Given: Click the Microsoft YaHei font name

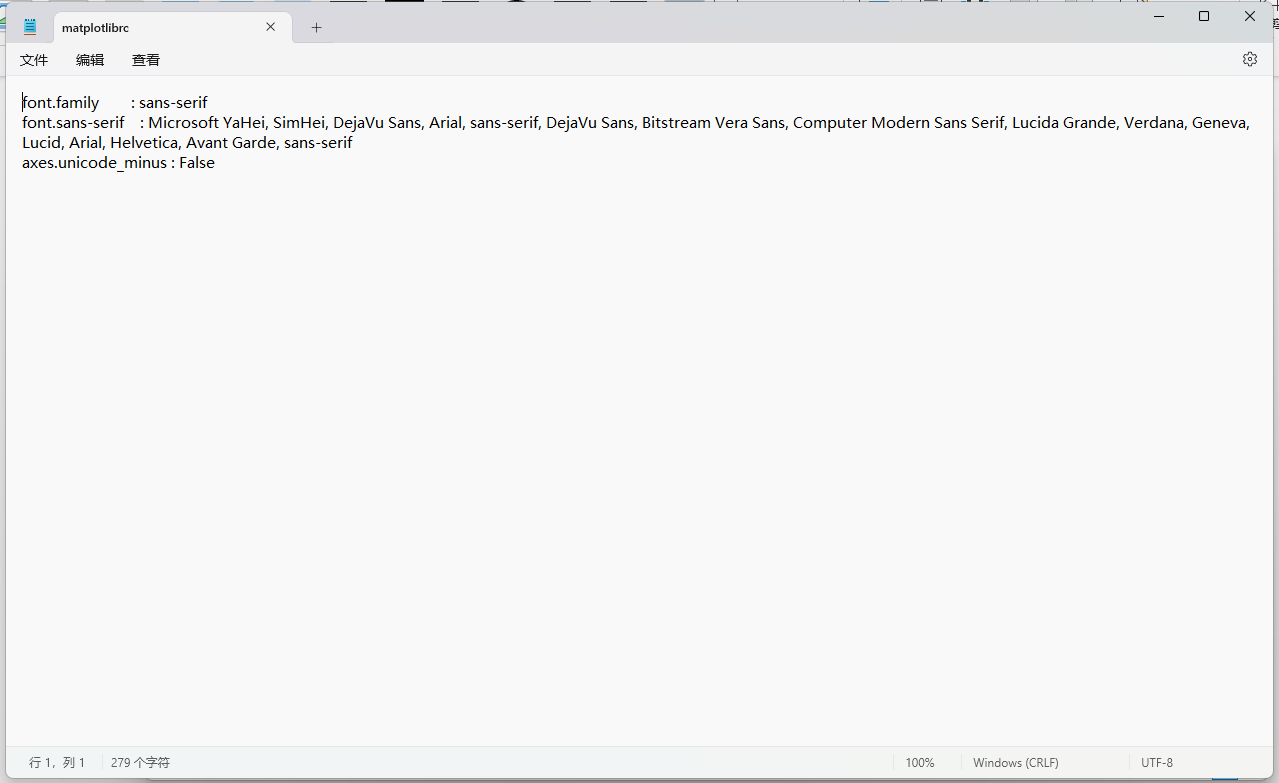Looking at the screenshot, I should pyautogui.click(x=209, y=122).
